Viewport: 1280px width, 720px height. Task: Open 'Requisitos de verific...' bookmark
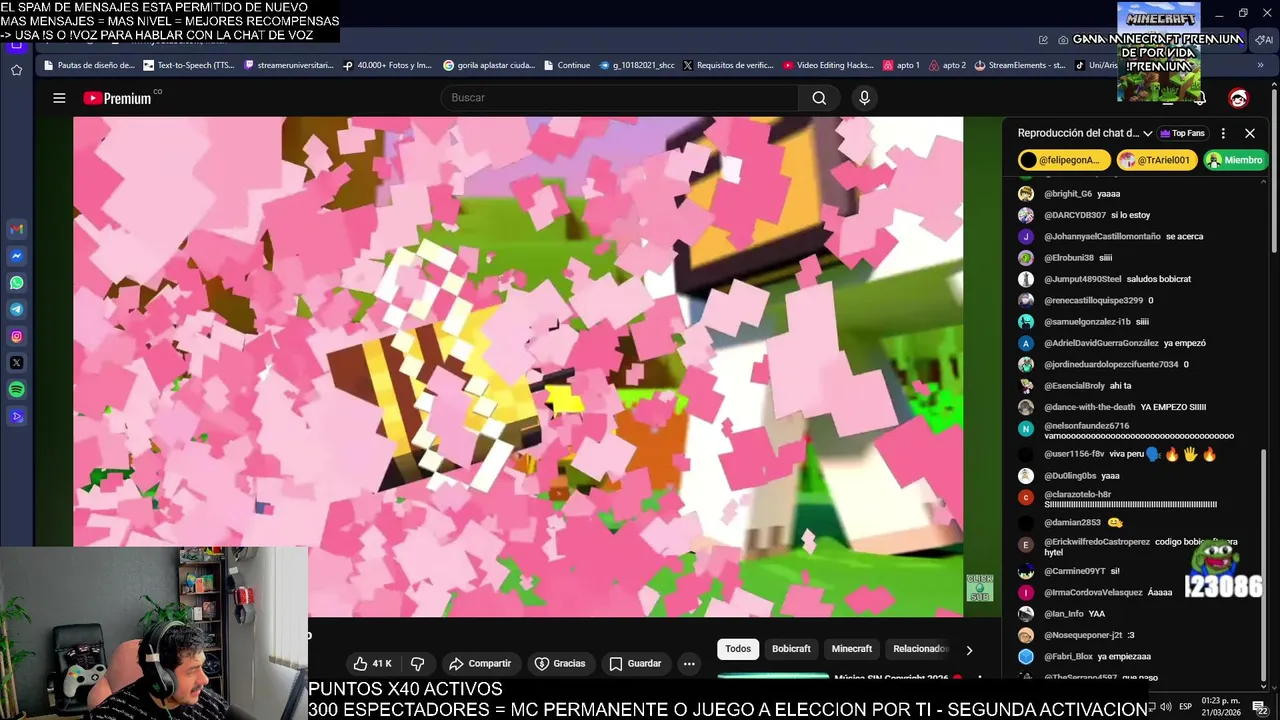pyautogui.click(x=728, y=65)
